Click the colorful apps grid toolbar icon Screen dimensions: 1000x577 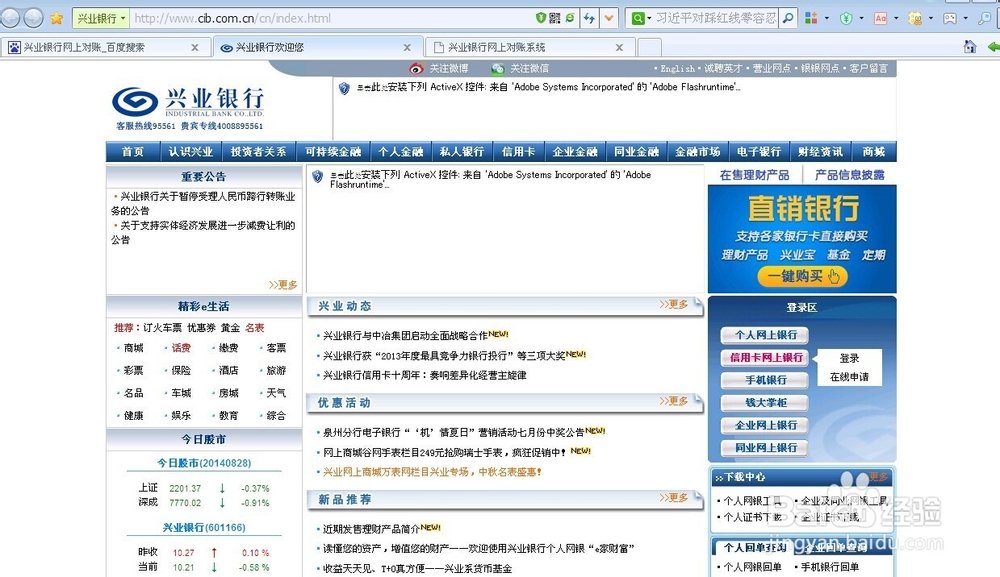[811, 18]
